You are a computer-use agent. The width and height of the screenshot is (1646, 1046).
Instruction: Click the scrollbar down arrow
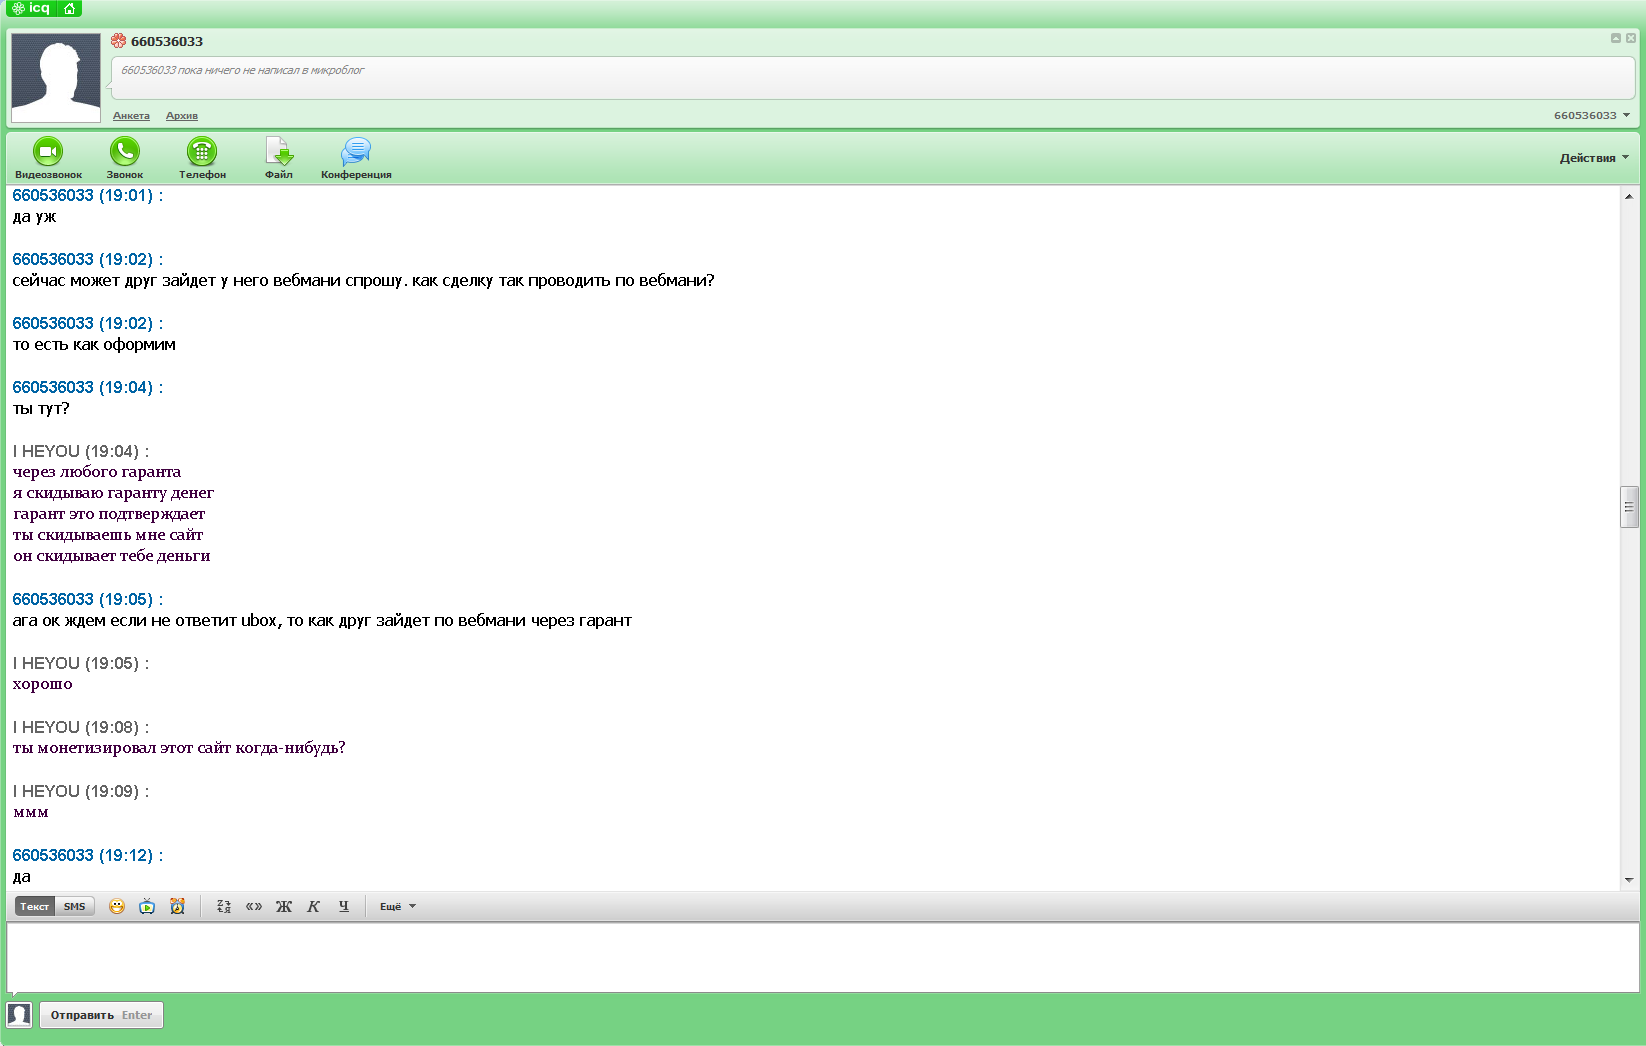(x=1629, y=880)
